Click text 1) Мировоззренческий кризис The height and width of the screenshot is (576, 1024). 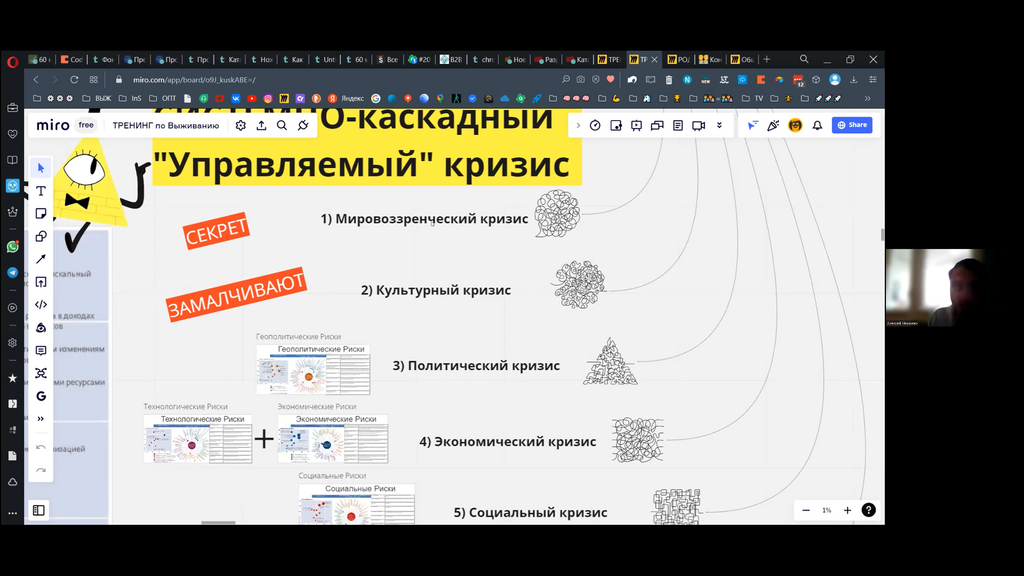coord(424,219)
